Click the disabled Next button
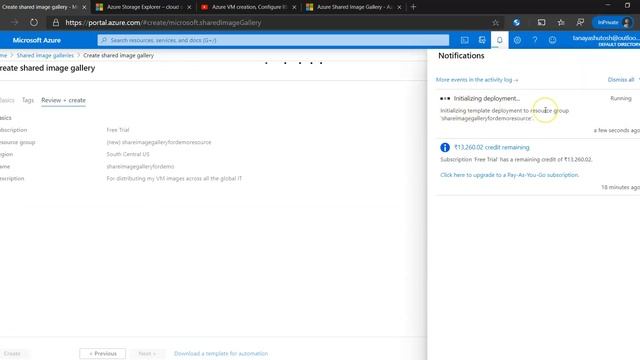The height and width of the screenshot is (360, 640). (147, 353)
